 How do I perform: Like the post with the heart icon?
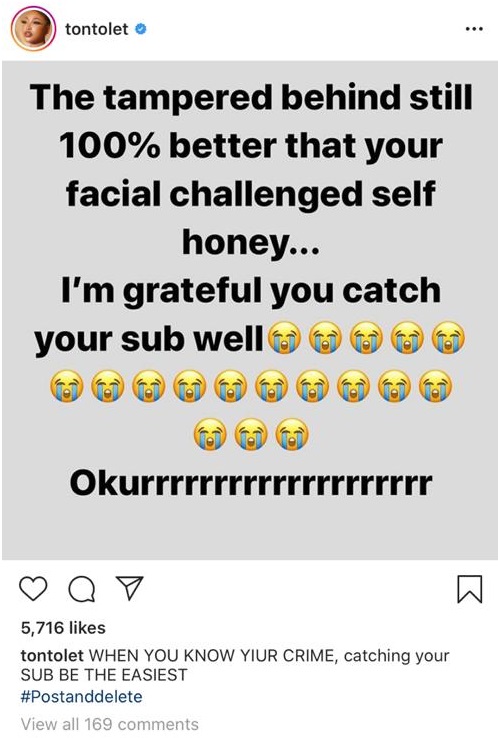(x=33, y=588)
